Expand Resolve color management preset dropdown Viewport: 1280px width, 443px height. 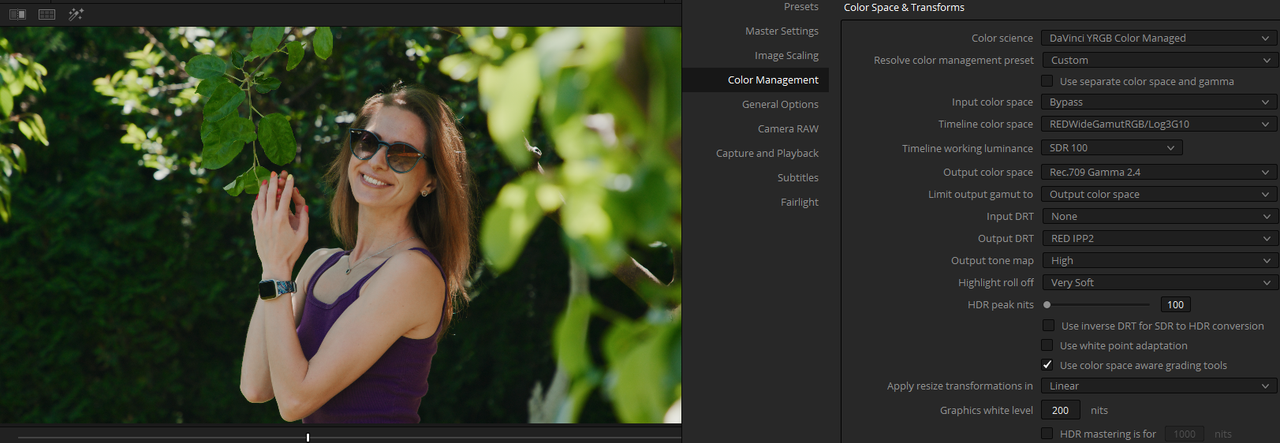1159,60
